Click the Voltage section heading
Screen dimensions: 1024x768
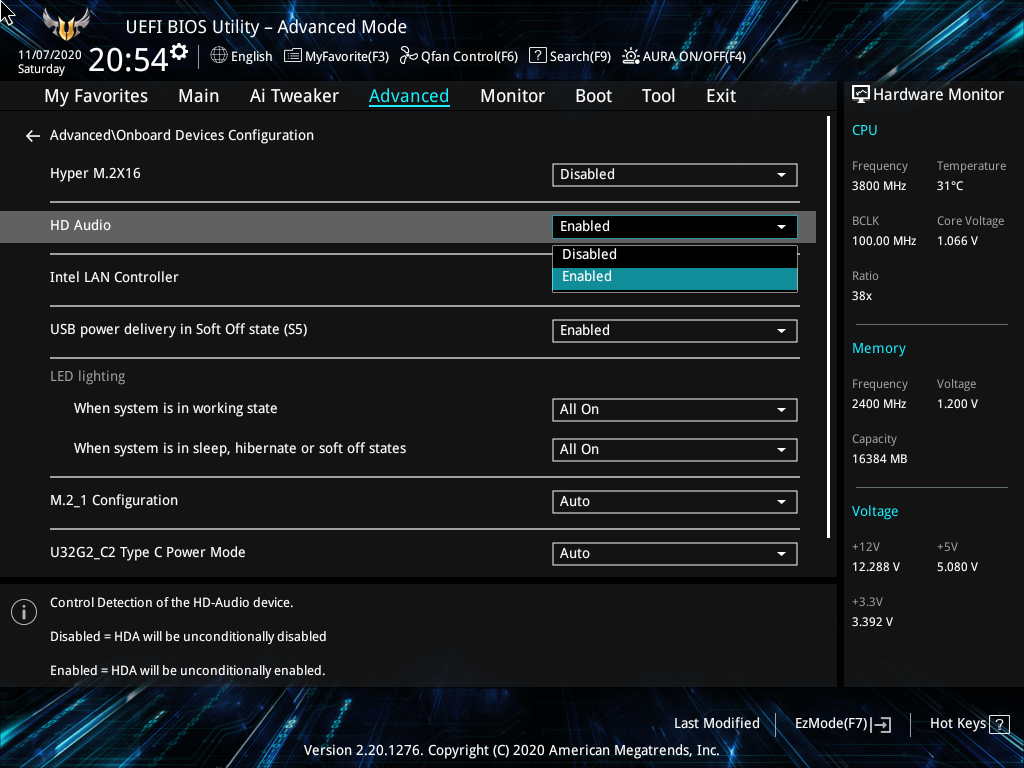pyautogui.click(x=874, y=511)
